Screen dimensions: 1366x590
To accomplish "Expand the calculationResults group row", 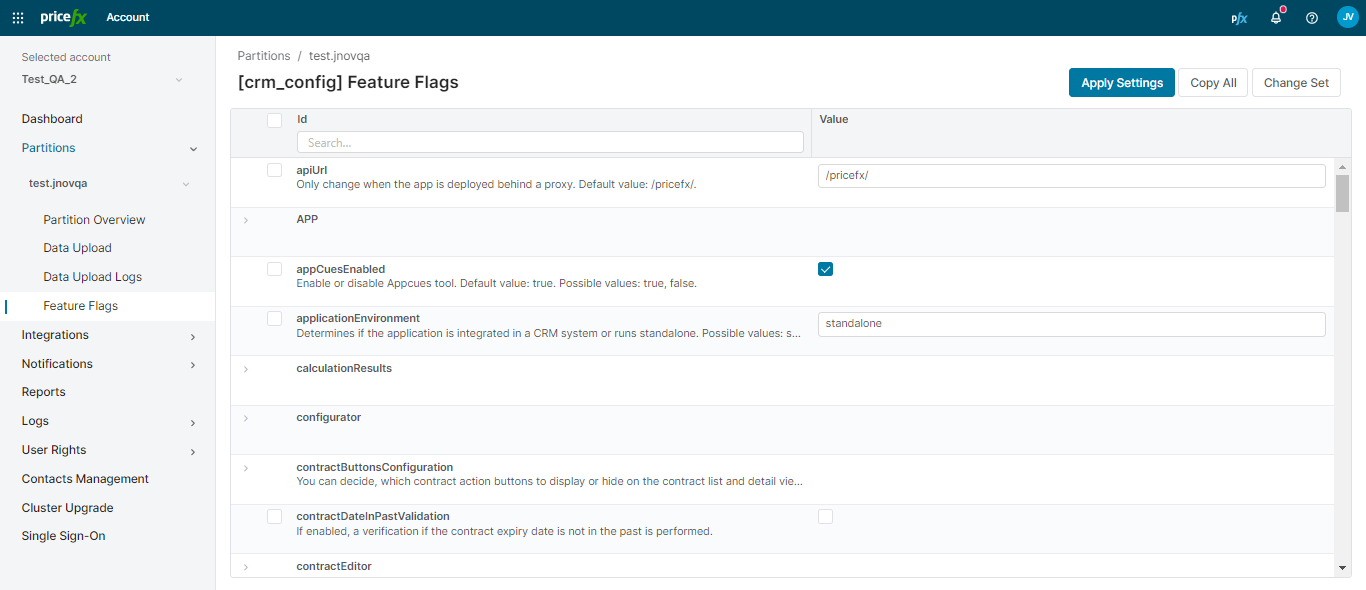I will coord(246,369).
